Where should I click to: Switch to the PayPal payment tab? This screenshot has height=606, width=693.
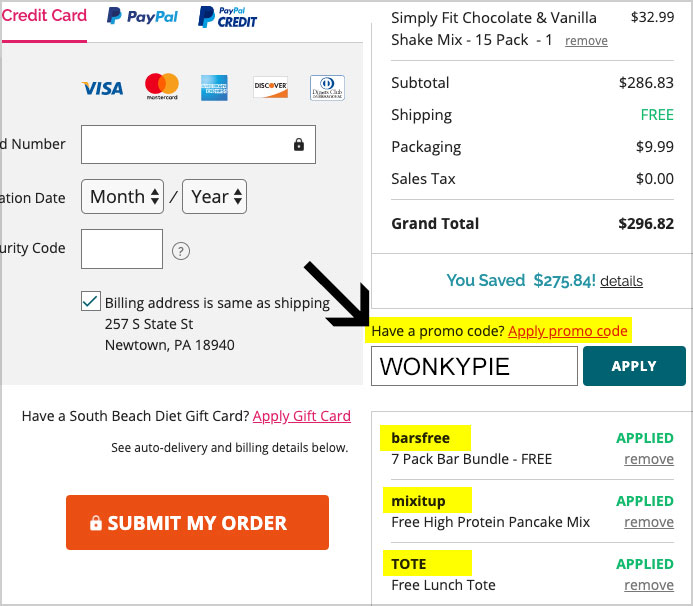[142, 17]
